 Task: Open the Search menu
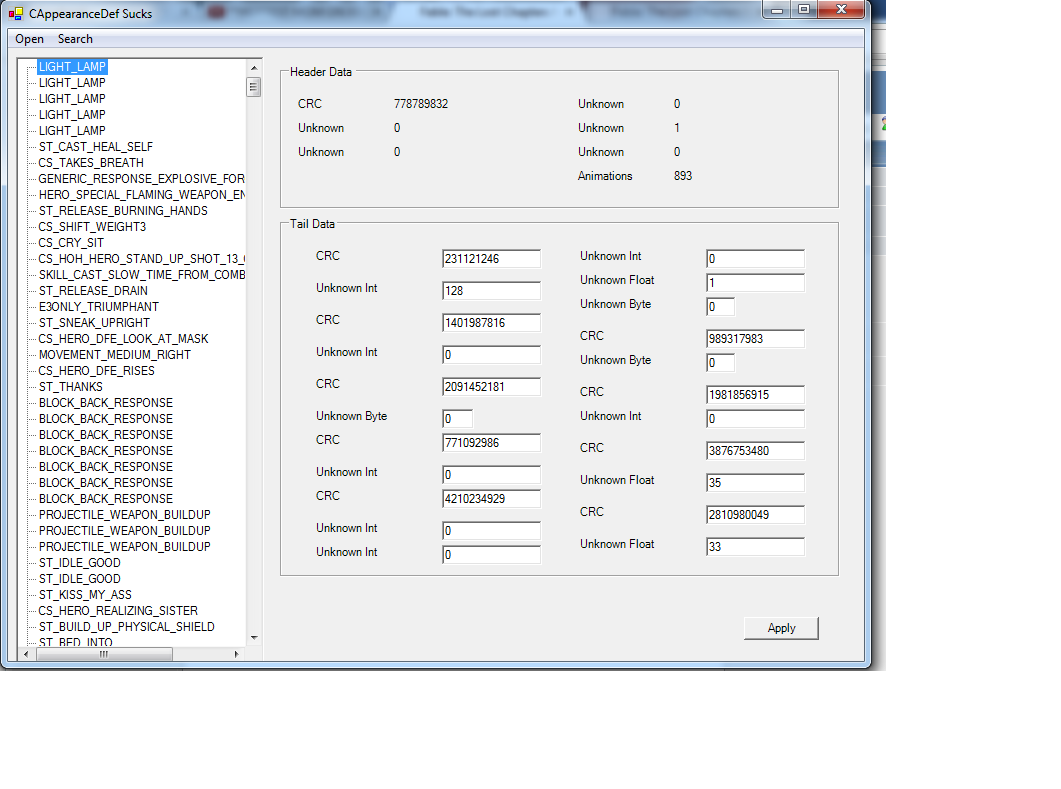point(75,39)
